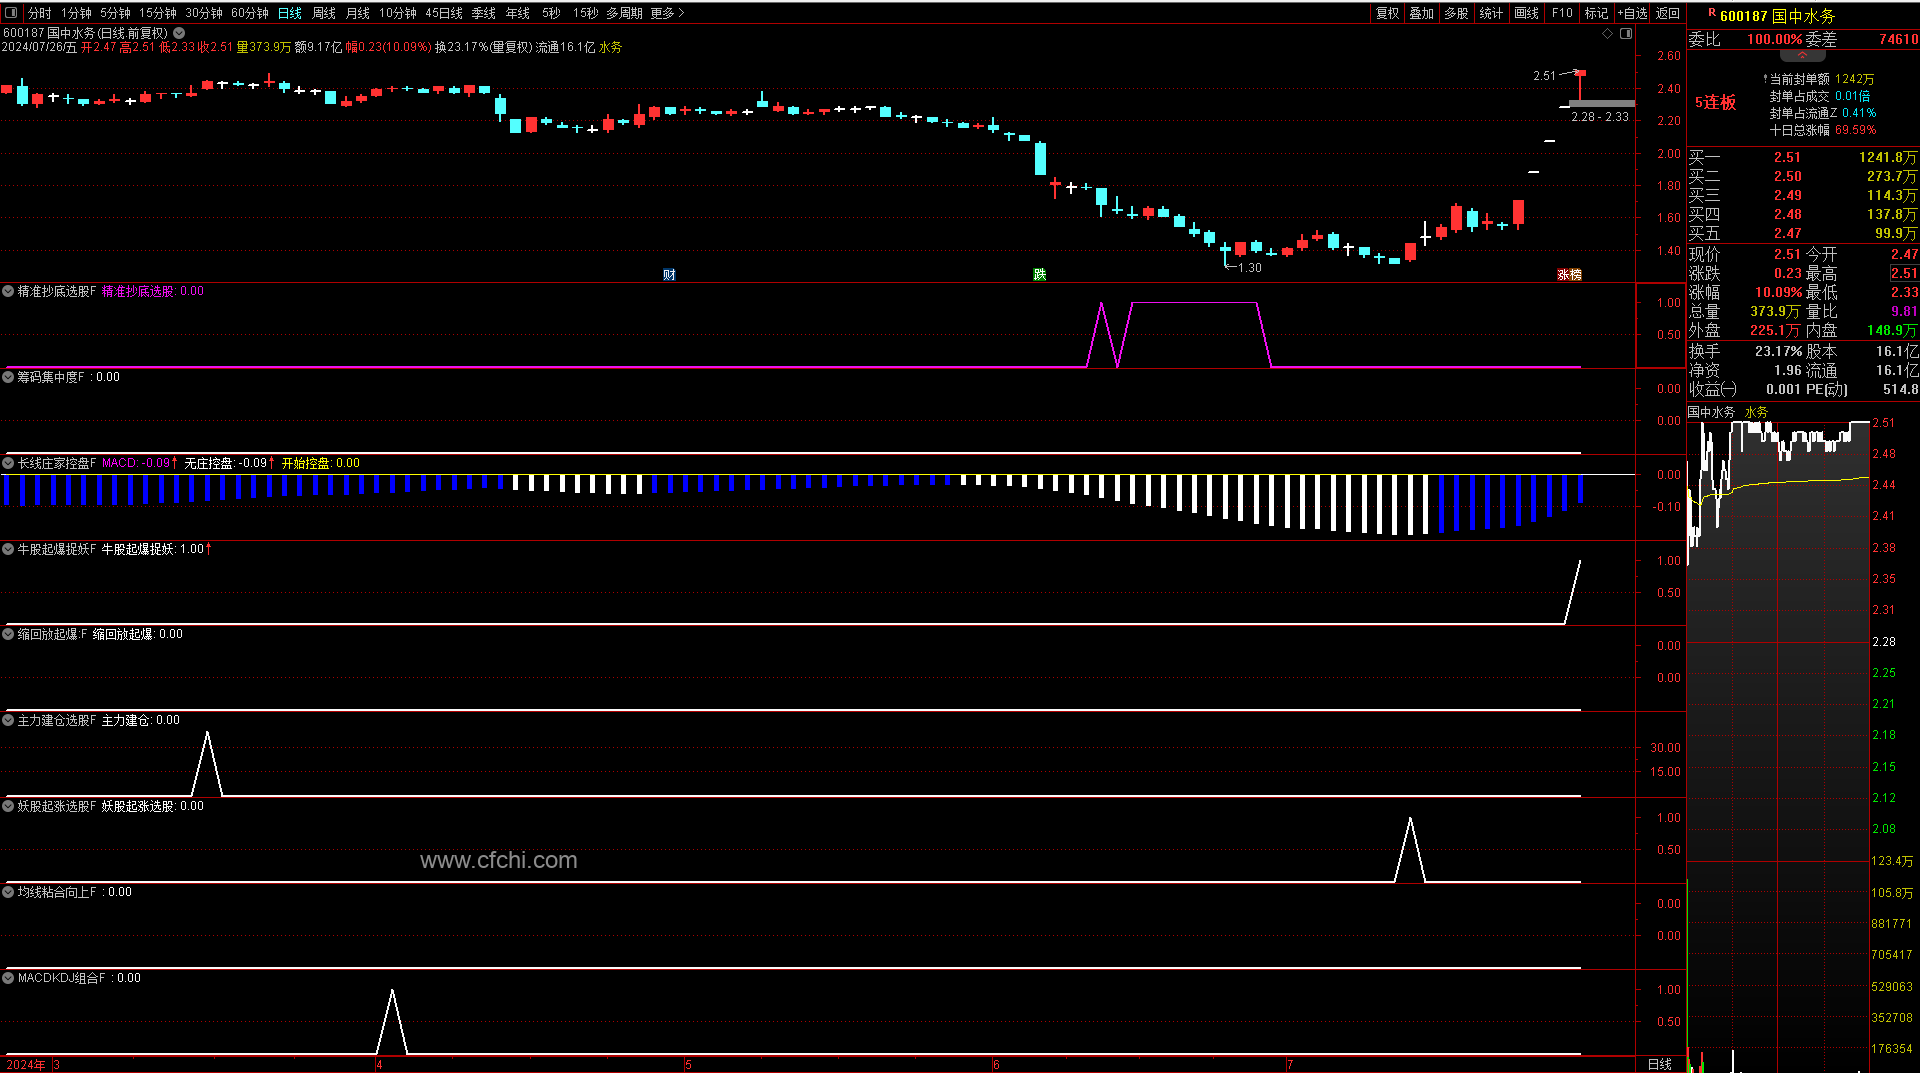Open the 牛股起爆捉妖F indicator menu
This screenshot has width=1920, height=1073.
8,550
